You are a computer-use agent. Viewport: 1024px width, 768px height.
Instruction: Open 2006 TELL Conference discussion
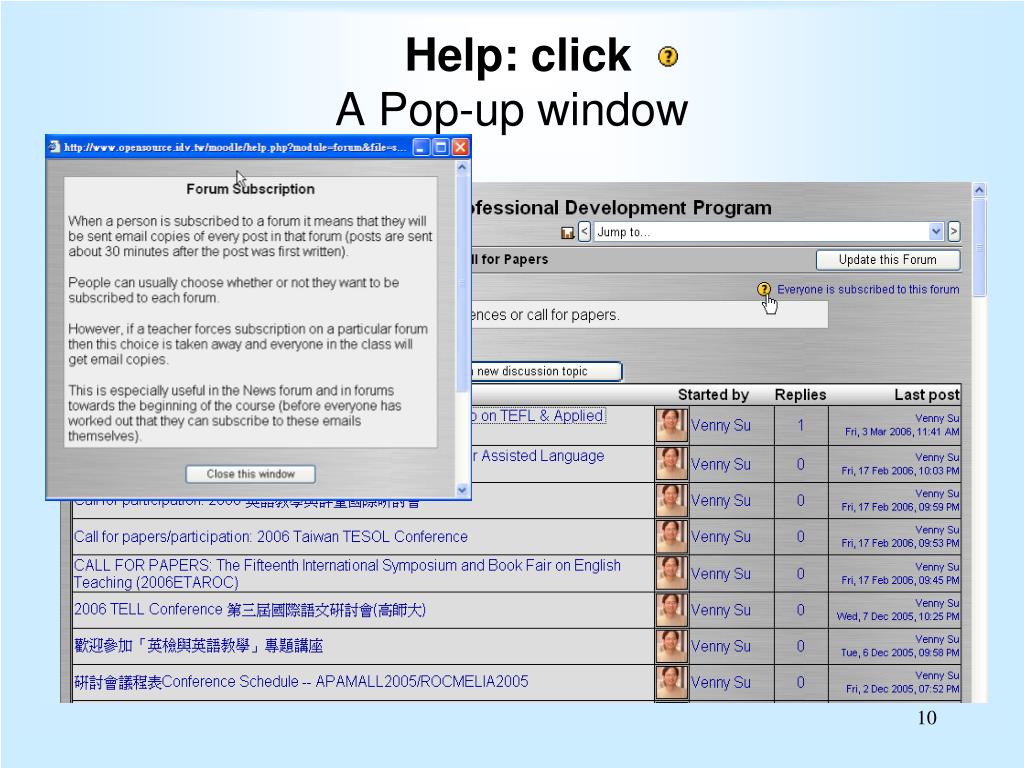click(x=249, y=609)
